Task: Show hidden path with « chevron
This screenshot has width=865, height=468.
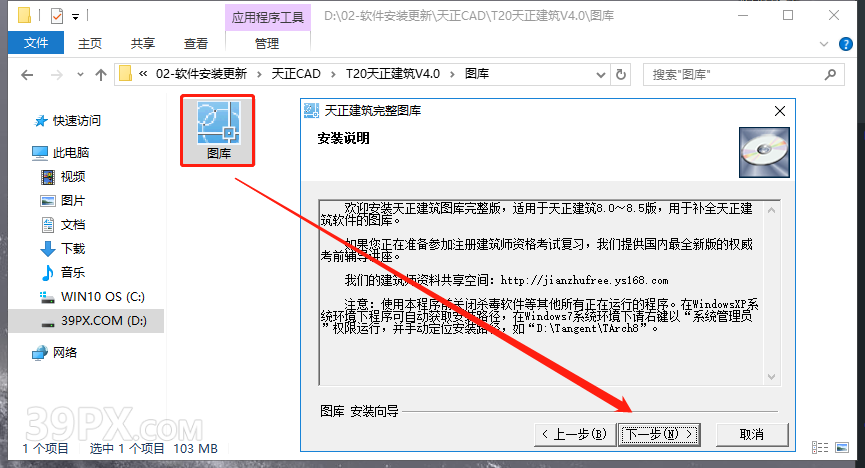Action: pos(143,73)
